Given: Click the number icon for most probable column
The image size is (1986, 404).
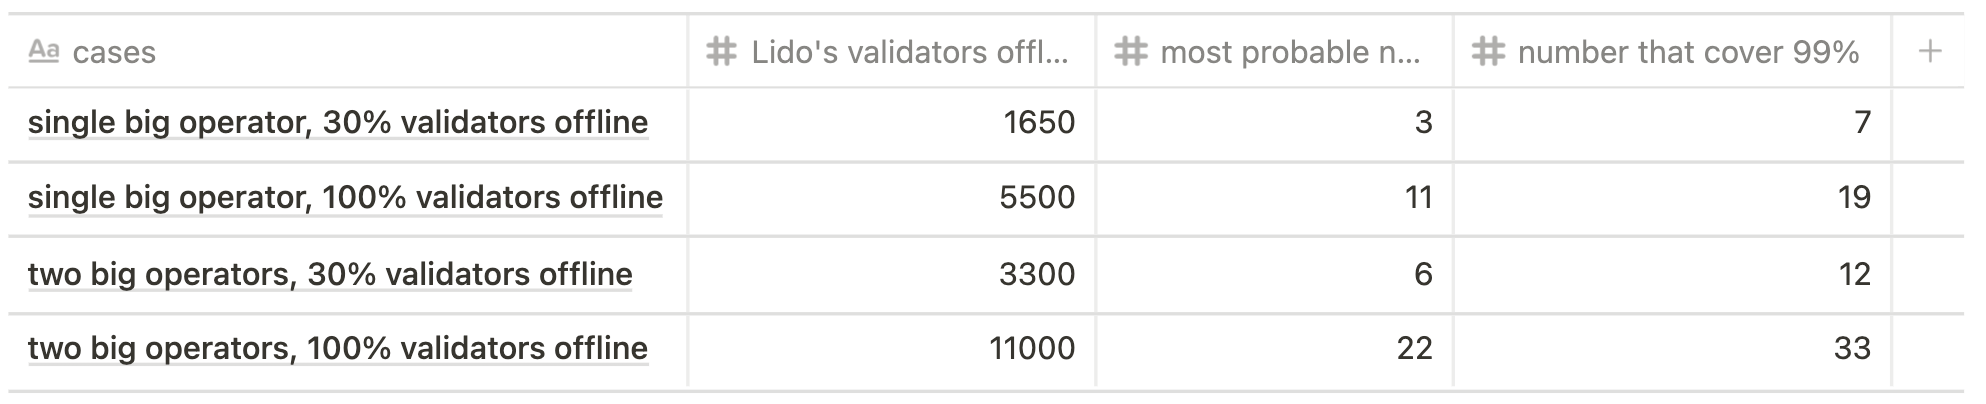Looking at the screenshot, I should pos(1130,52).
